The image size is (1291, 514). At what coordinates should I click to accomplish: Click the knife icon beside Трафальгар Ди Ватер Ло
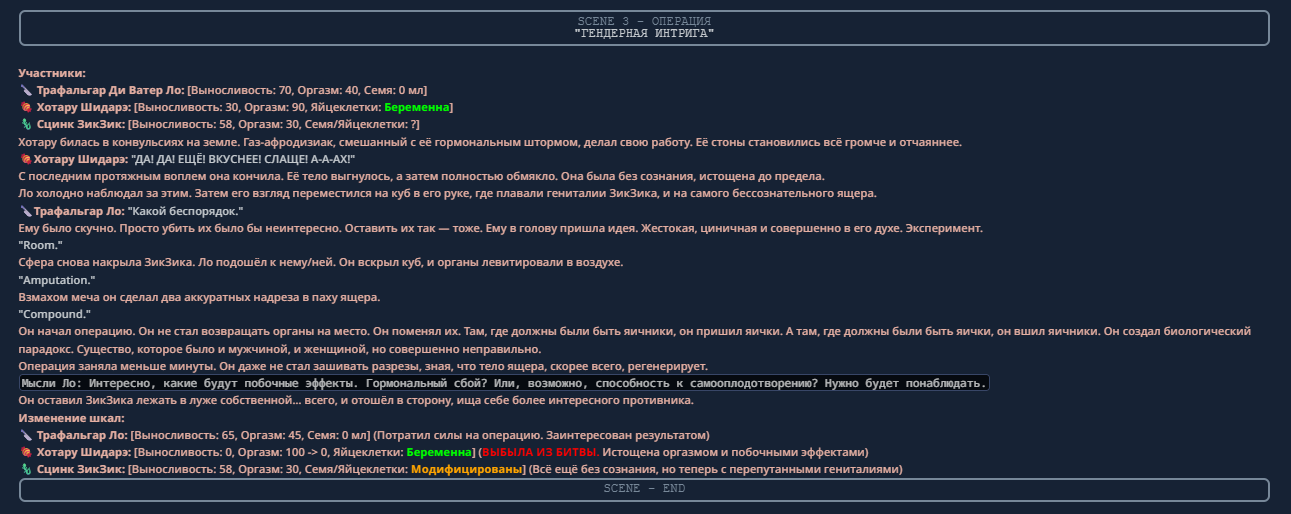point(26,90)
